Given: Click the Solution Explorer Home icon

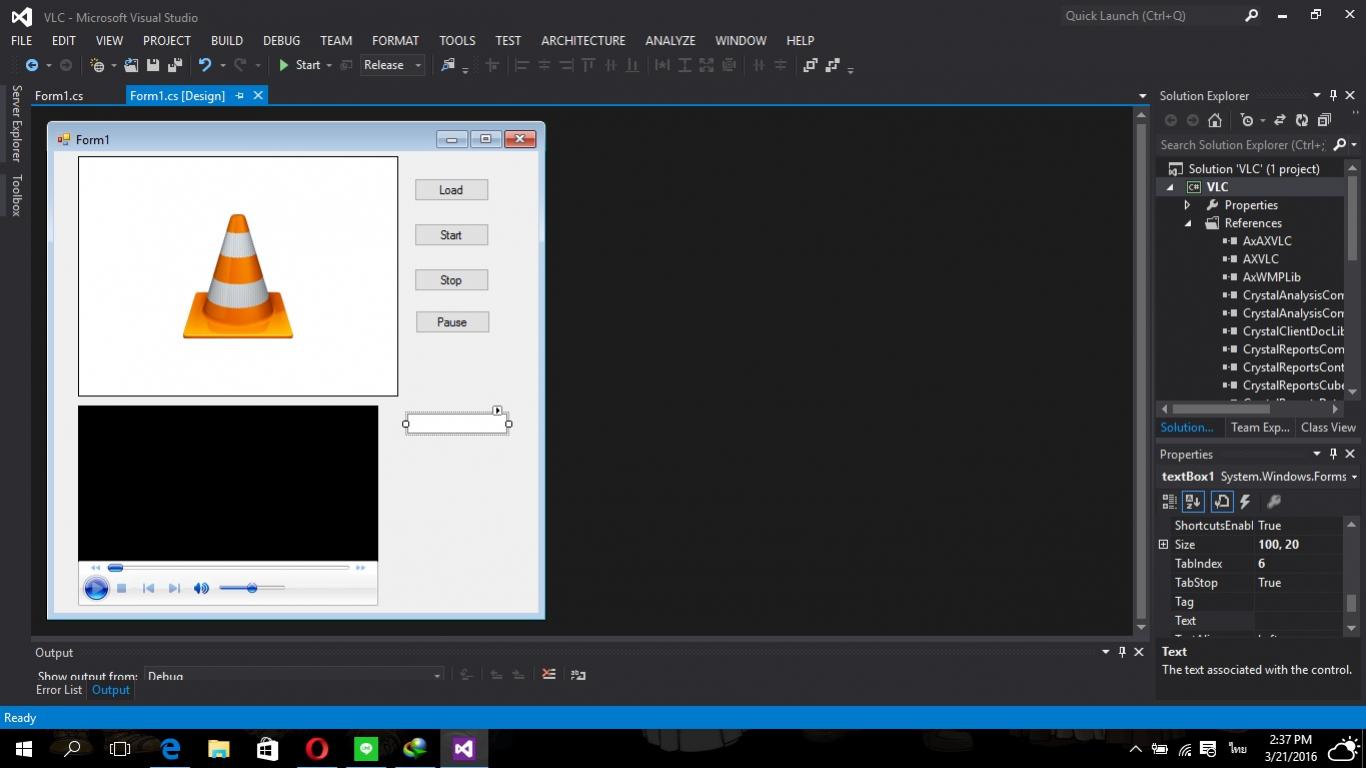Looking at the screenshot, I should (1215, 120).
